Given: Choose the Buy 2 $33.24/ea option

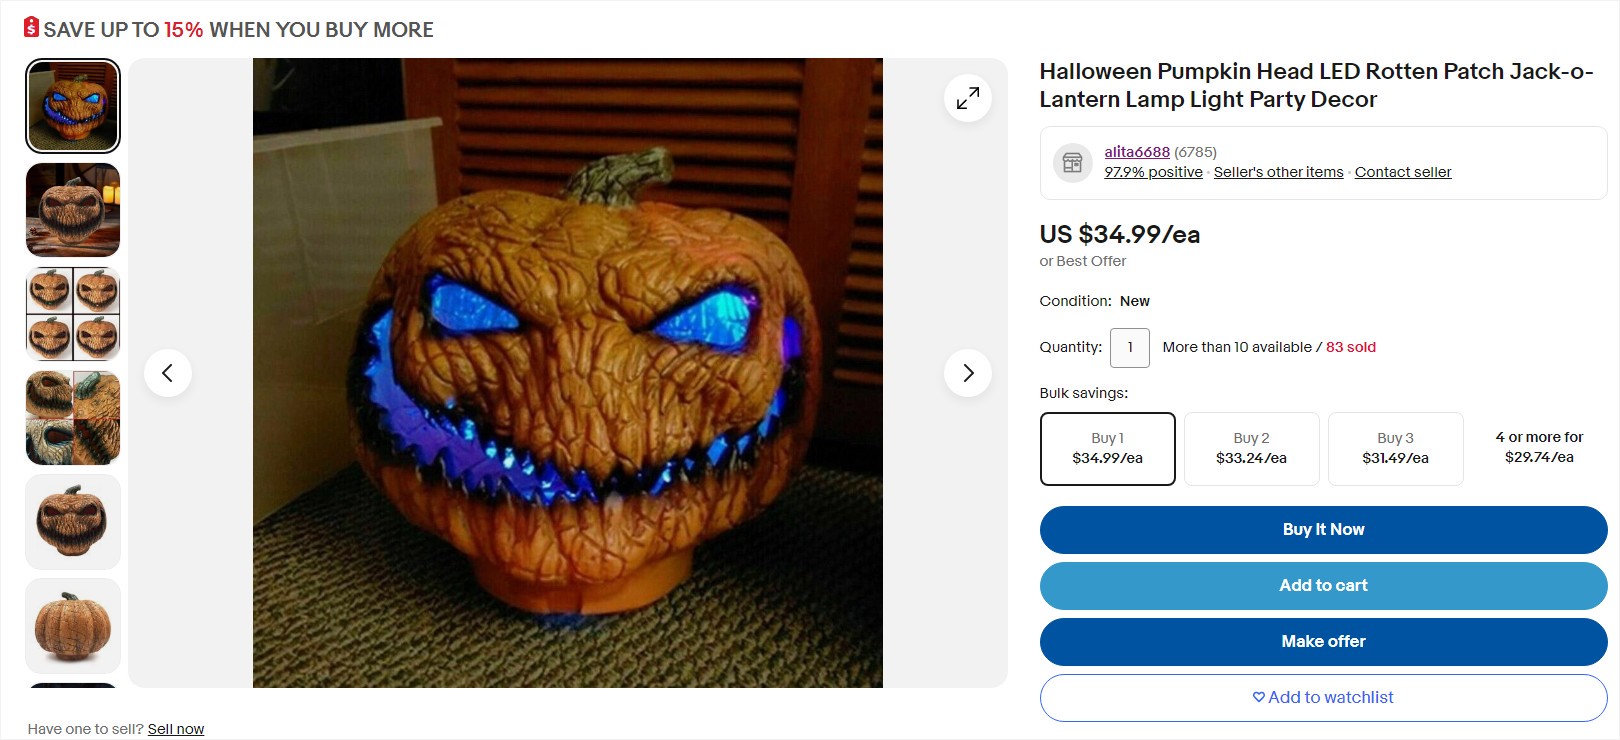Looking at the screenshot, I should pyautogui.click(x=1252, y=449).
